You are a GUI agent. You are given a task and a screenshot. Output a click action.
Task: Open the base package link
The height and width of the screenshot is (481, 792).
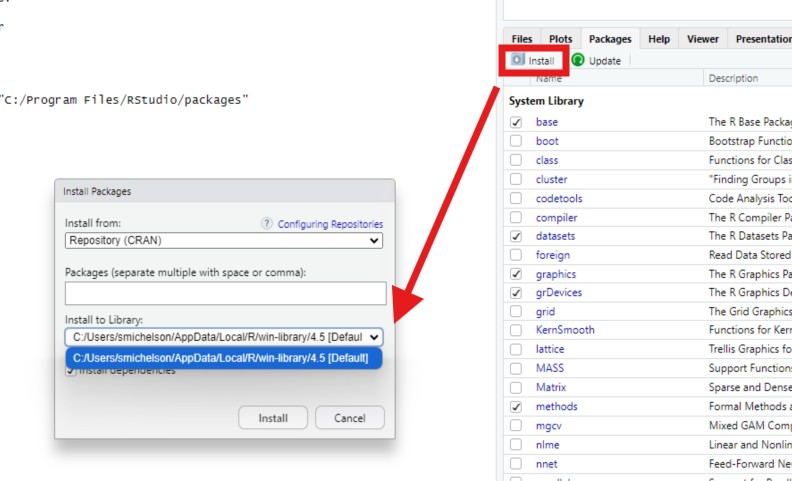click(x=547, y=122)
